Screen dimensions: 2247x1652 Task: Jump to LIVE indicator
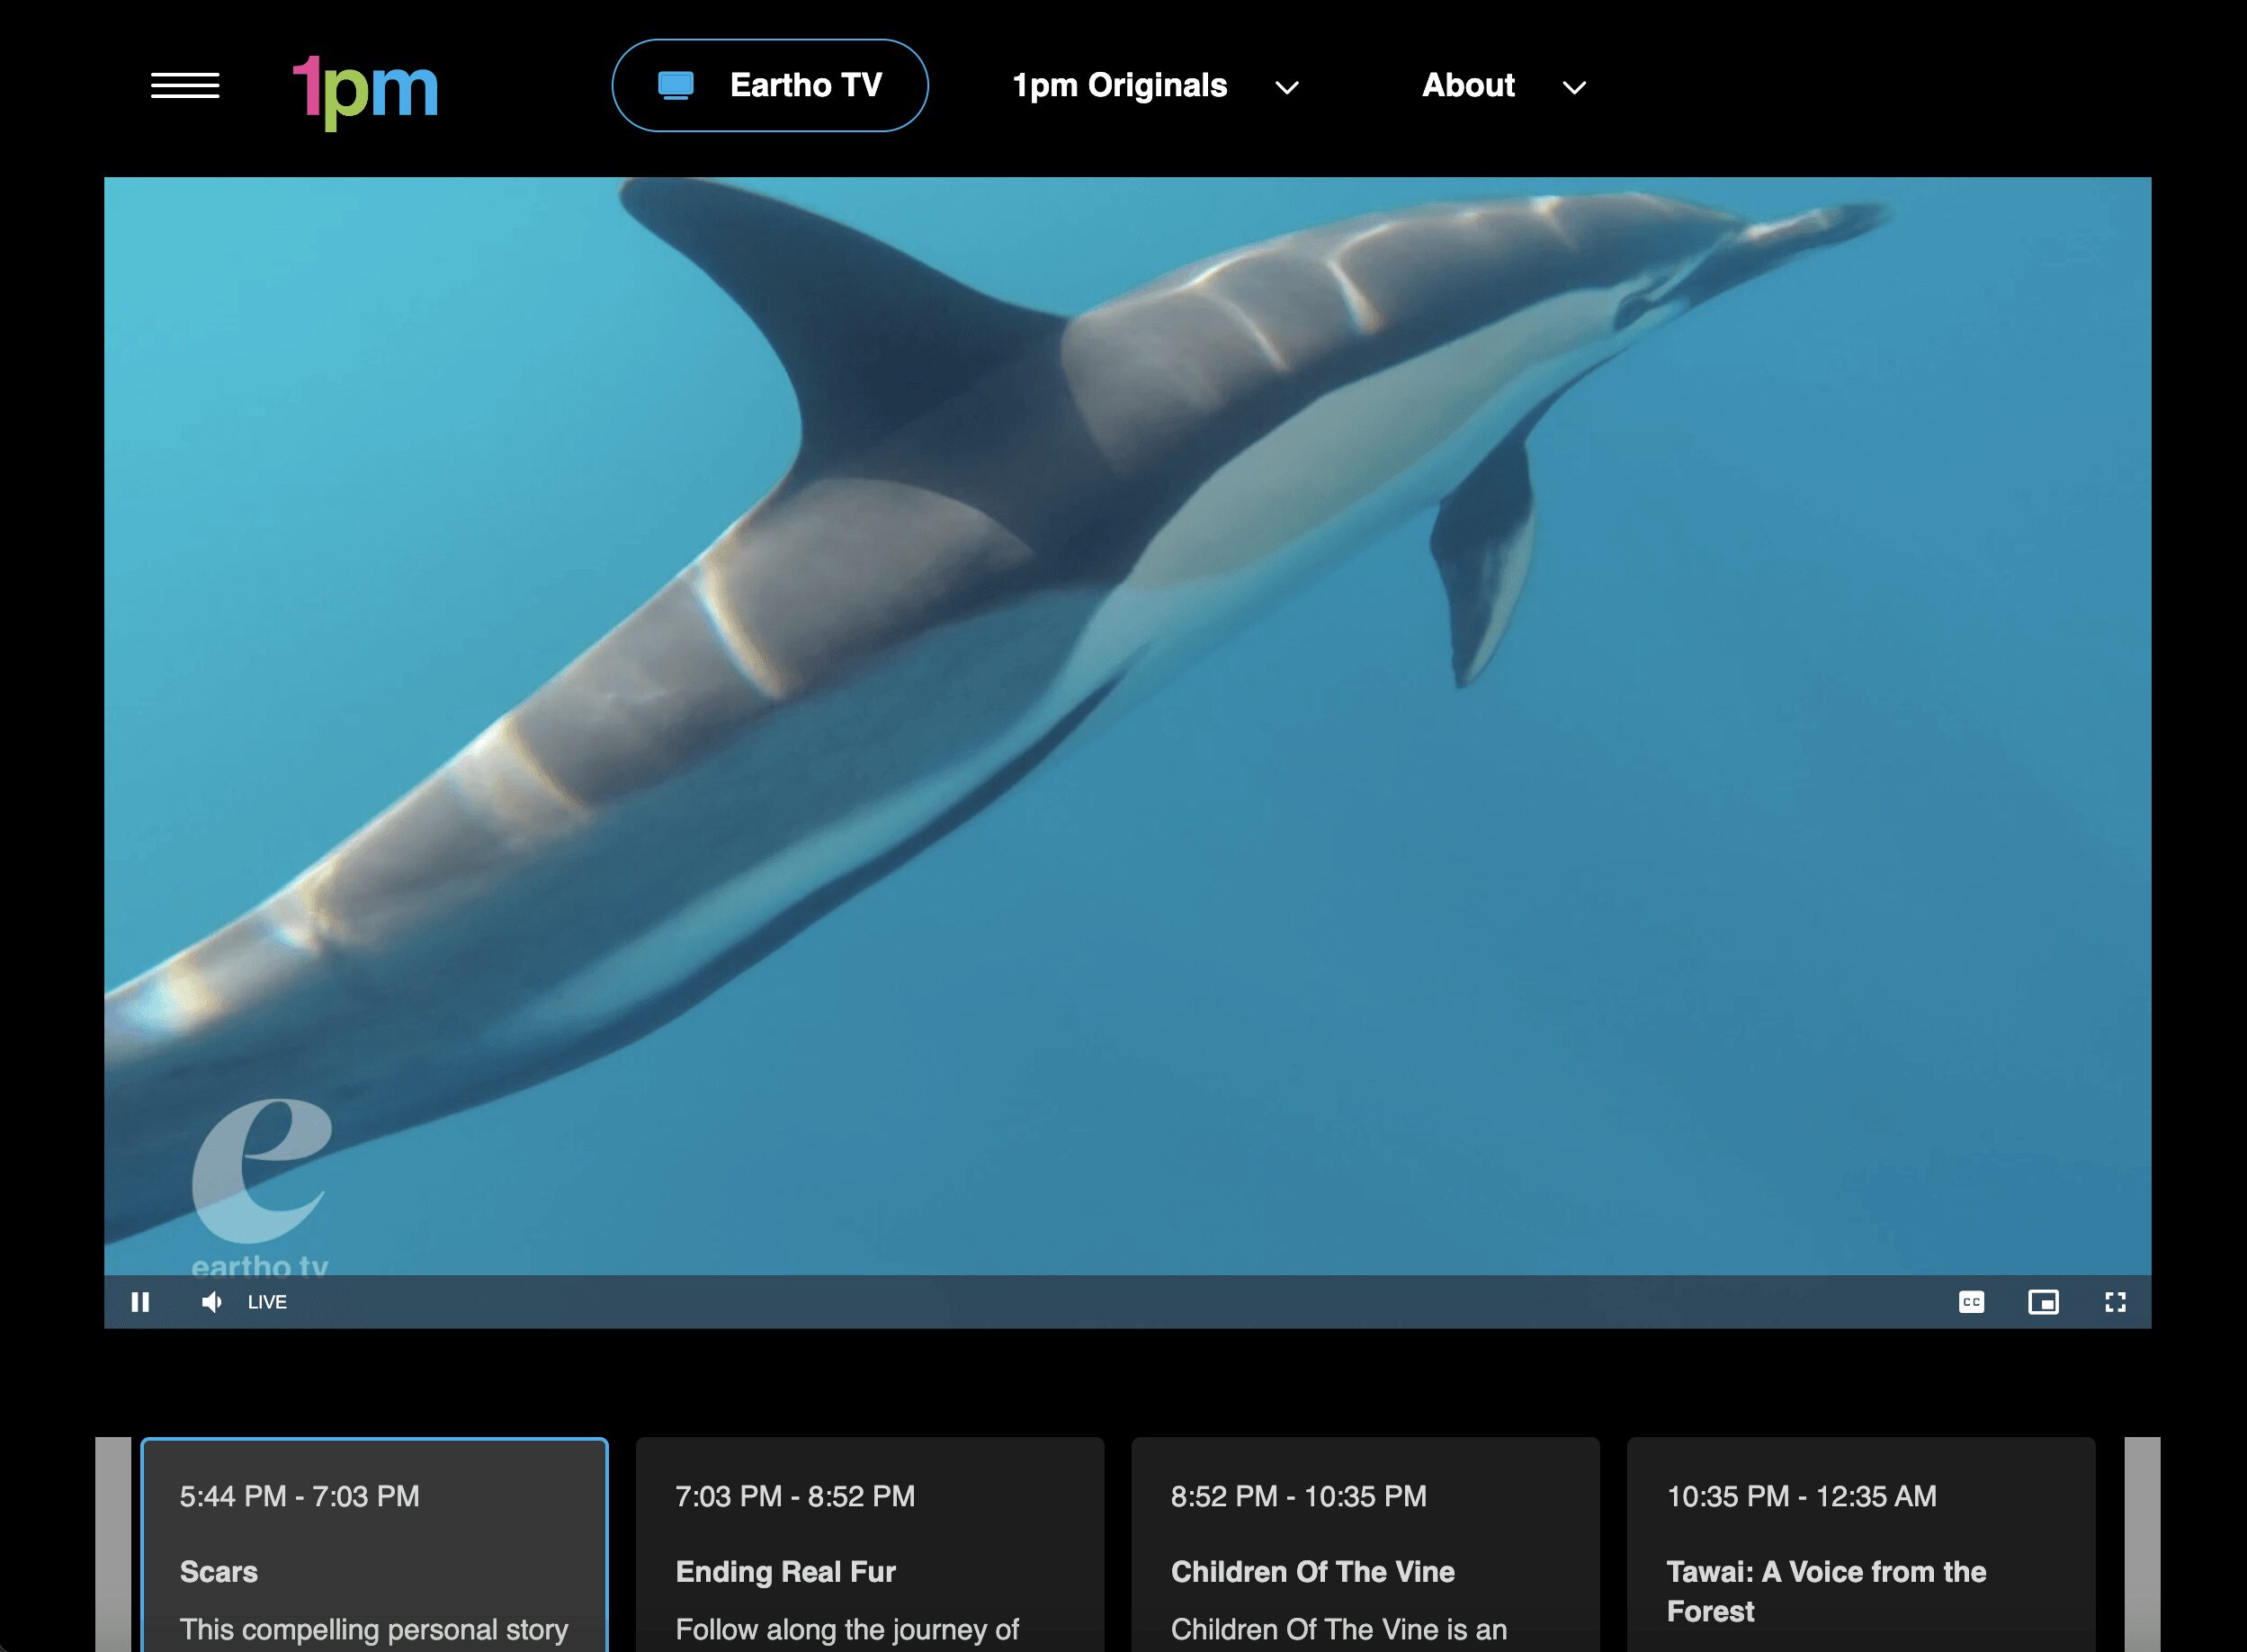(x=267, y=1302)
